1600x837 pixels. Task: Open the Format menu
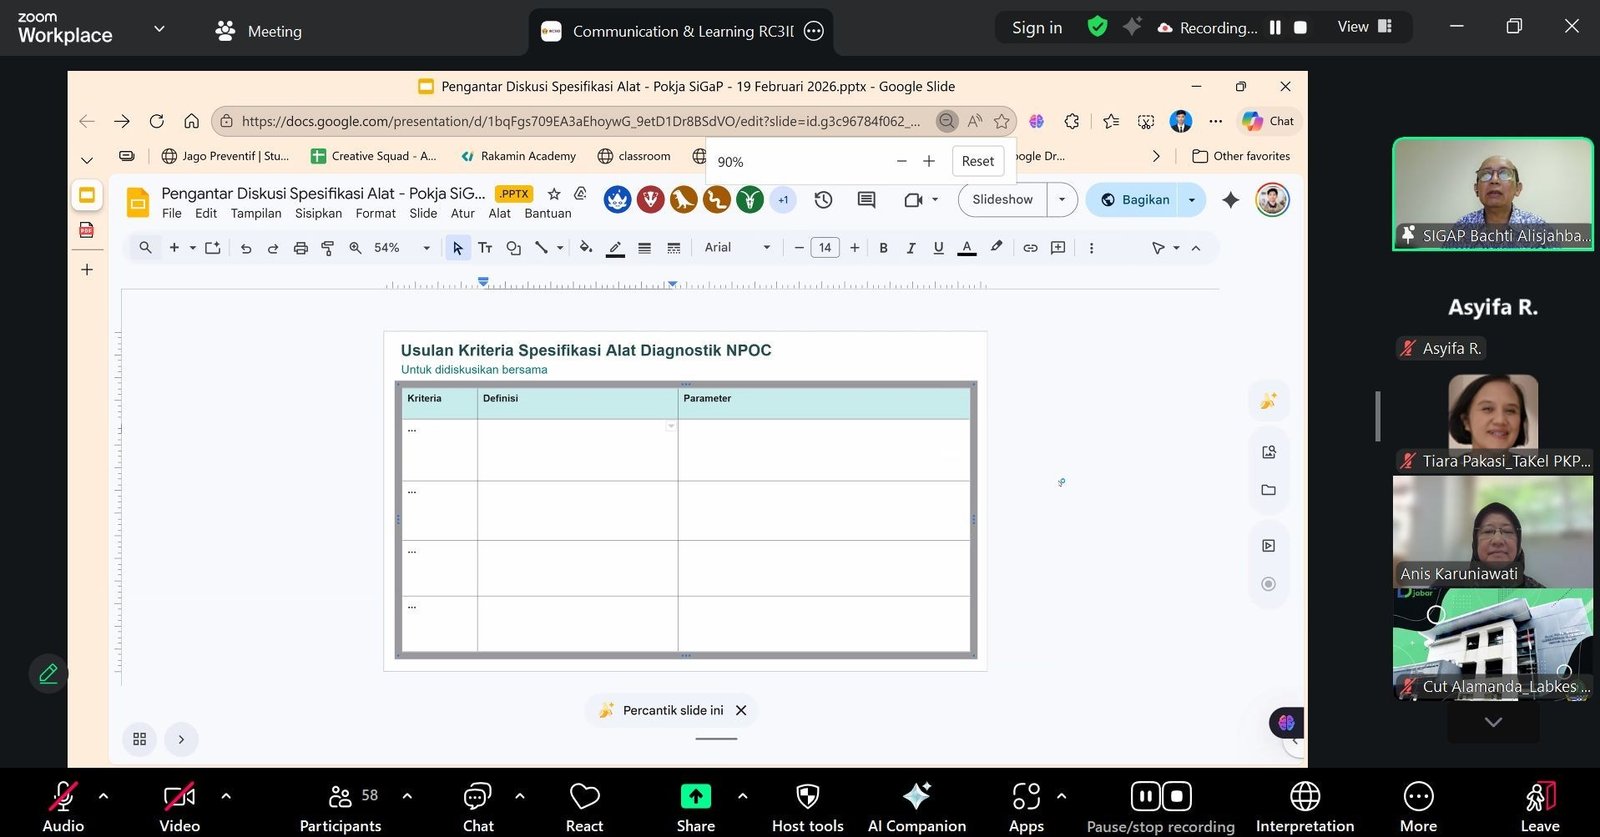point(375,214)
